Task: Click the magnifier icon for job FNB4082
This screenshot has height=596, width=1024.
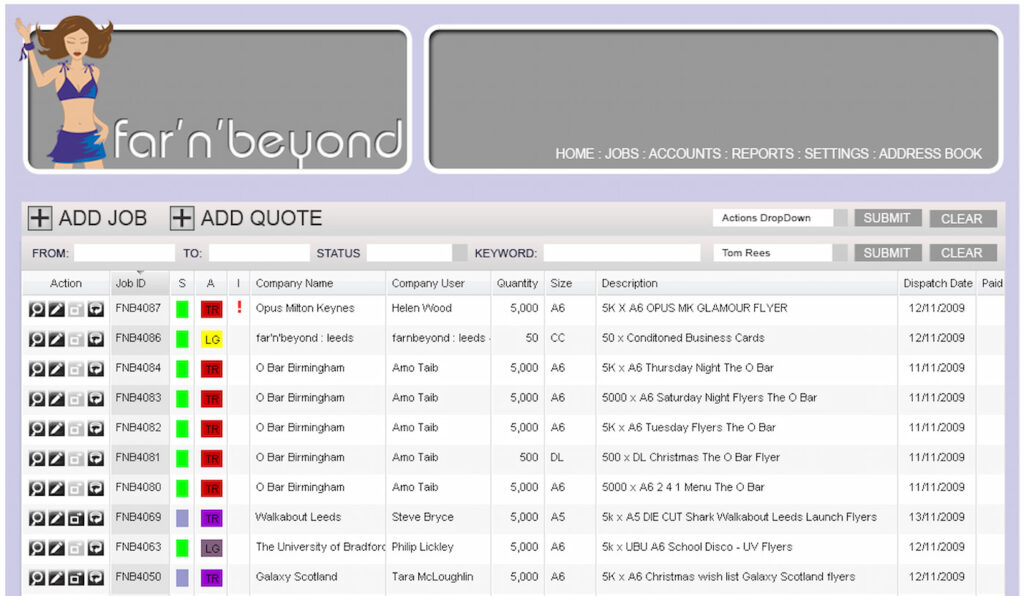Action: (37, 429)
